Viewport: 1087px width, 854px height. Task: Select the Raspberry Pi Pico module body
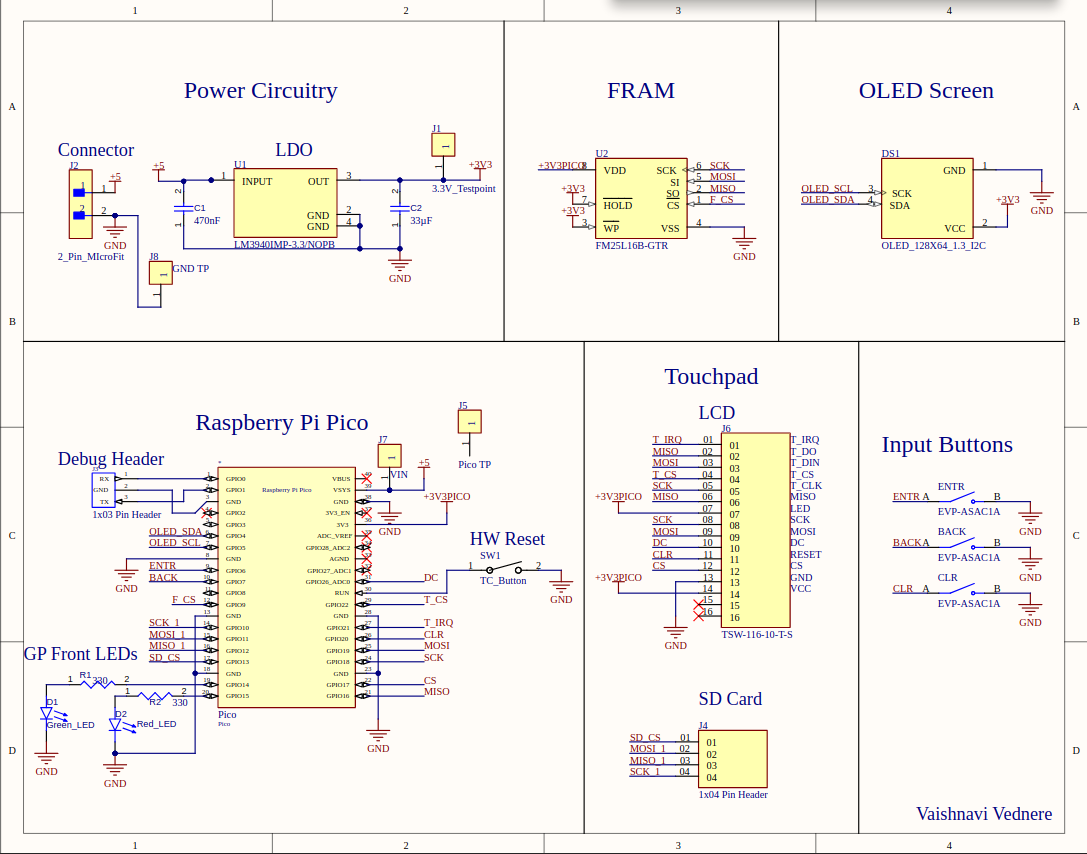[x=287, y=587]
